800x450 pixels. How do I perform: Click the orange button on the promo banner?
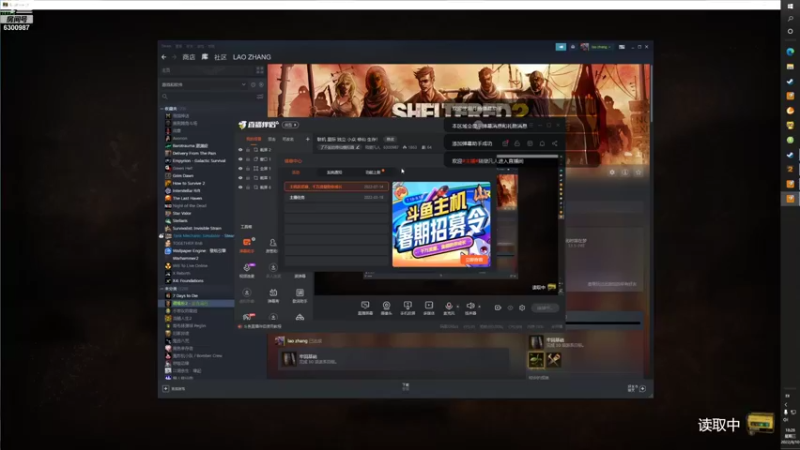[474, 260]
